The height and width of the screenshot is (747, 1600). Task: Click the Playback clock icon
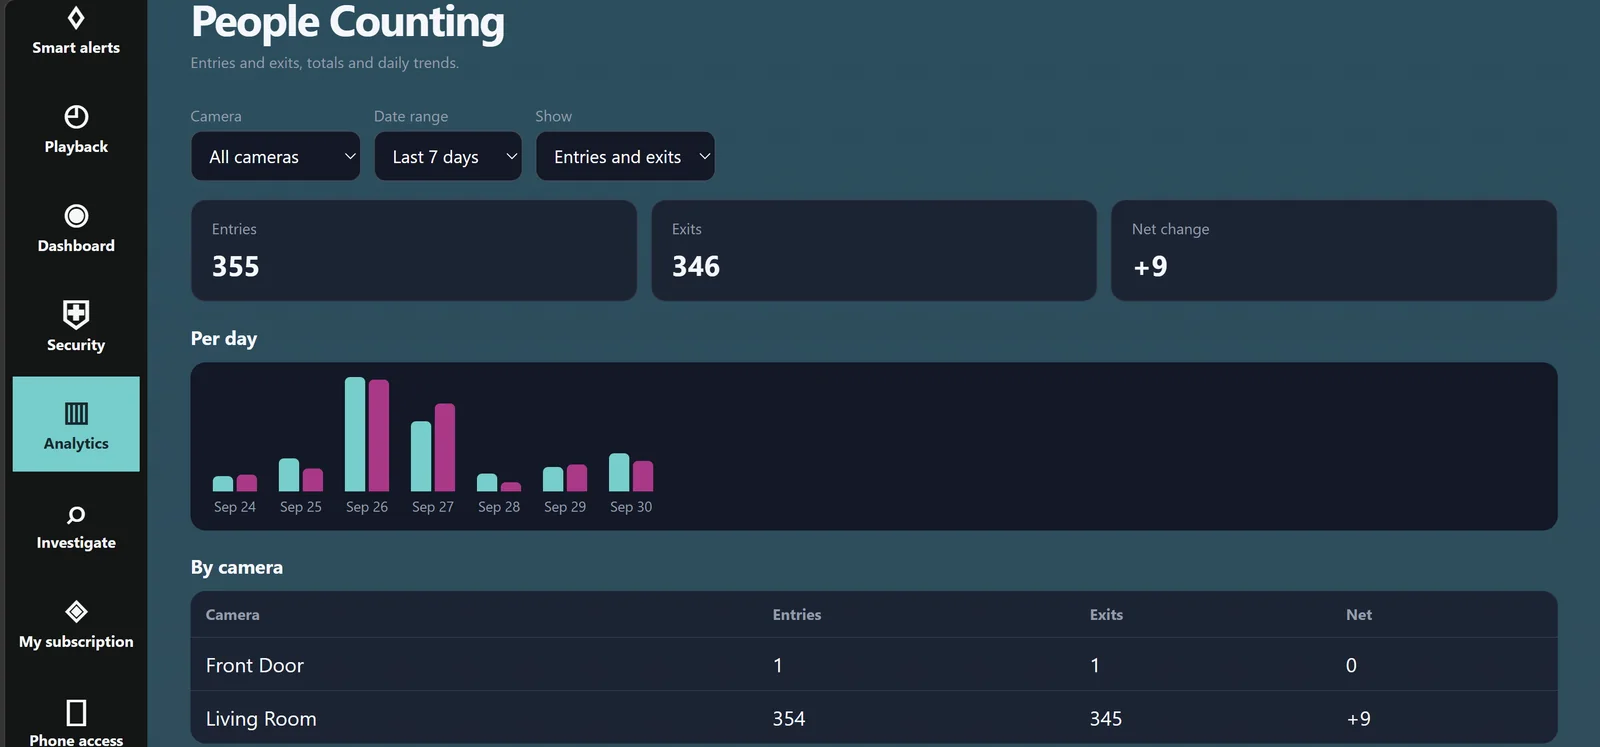click(x=76, y=117)
